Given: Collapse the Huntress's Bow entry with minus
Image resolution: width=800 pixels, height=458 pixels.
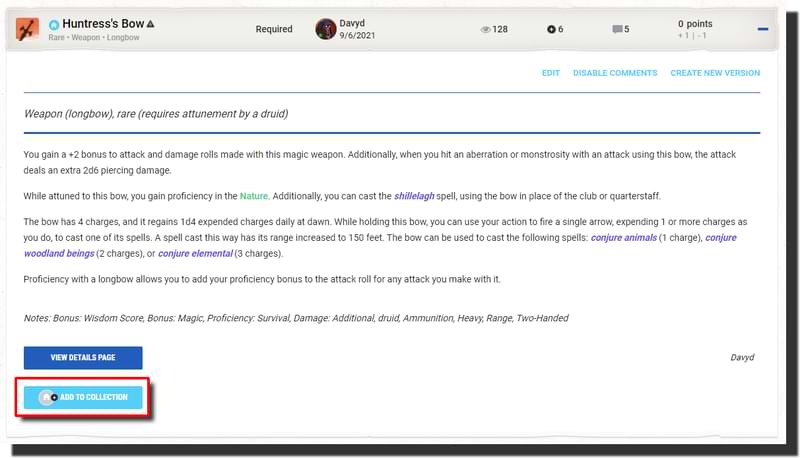Looking at the screenshot, I should pos(763,29).
